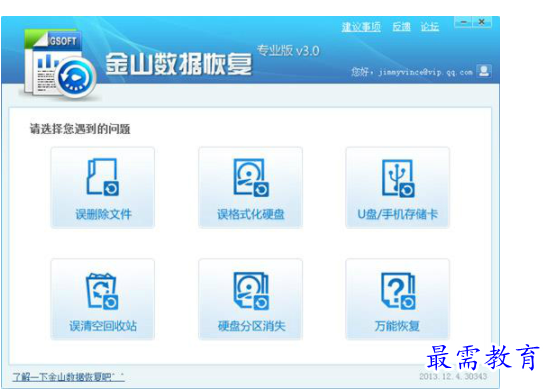Viewport: 548px width, 389px height.
Task: Open the 误清空回收站 recycle bin icon
Action: pos(102,291)
